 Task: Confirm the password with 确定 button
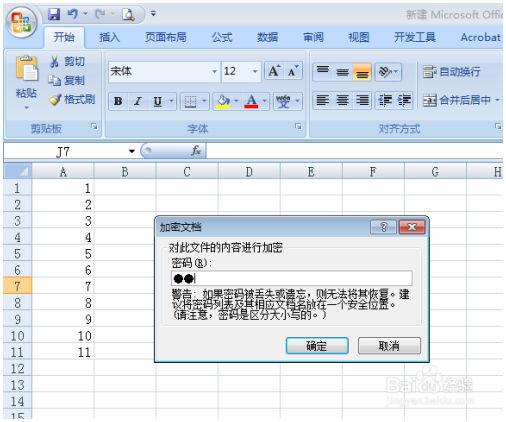(x=317, y=346)
